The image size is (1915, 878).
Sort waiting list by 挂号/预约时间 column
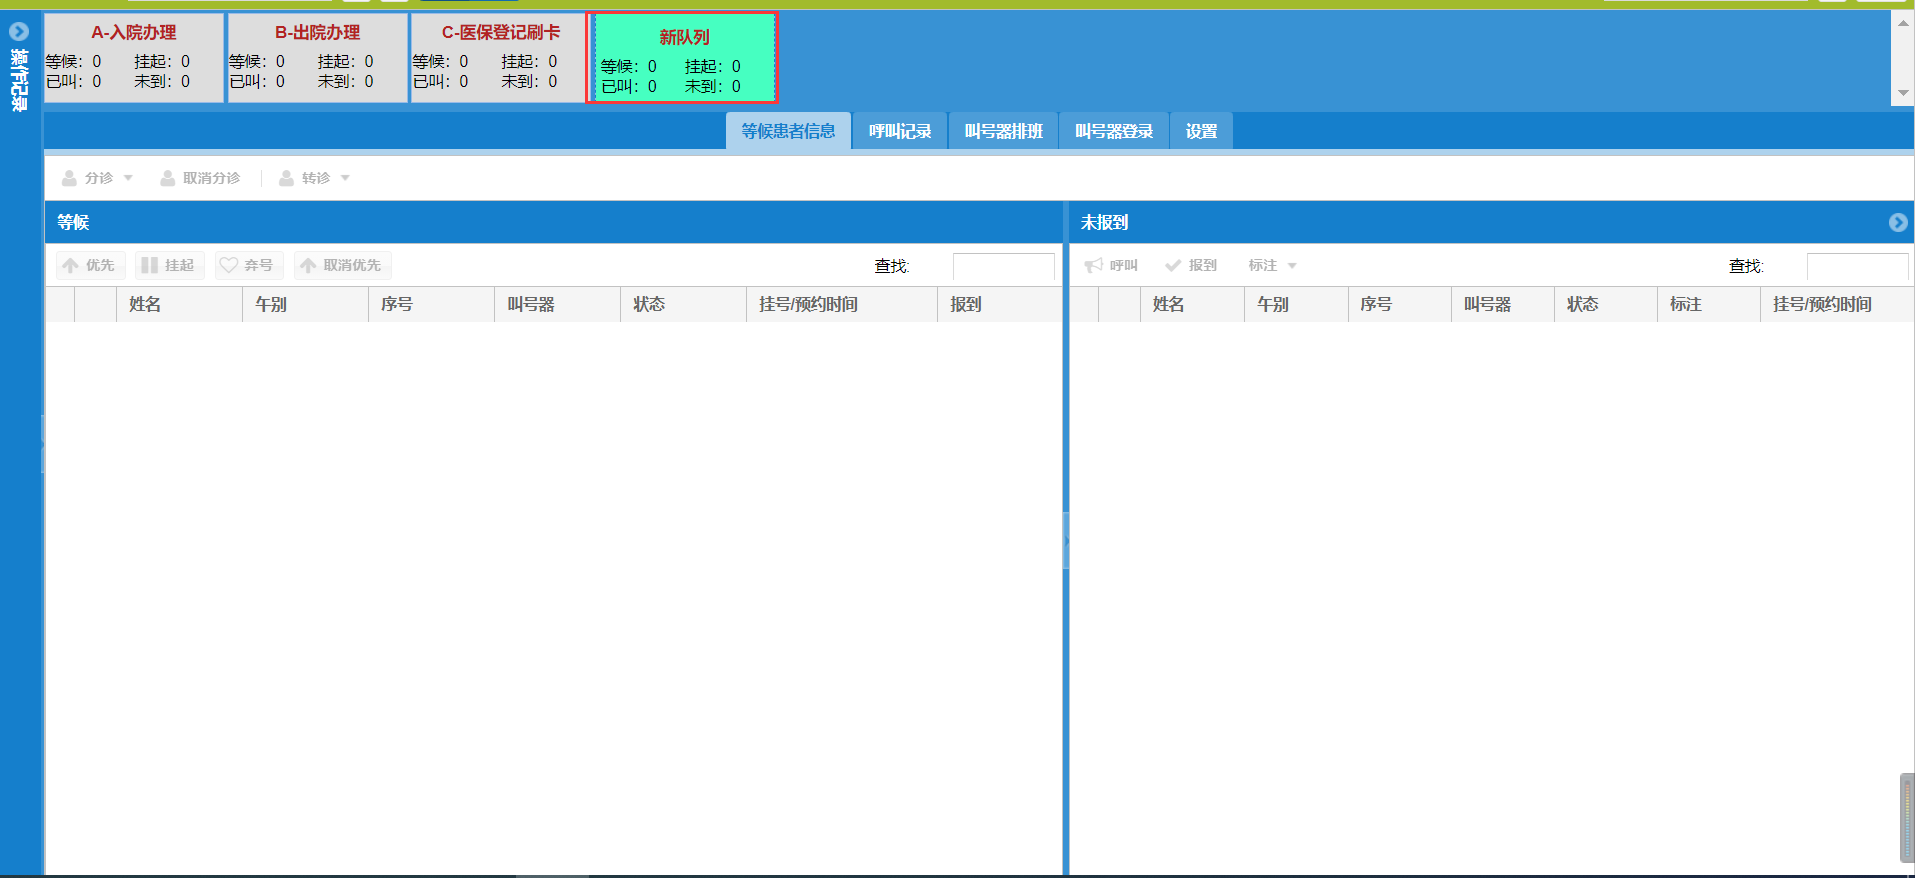point(841,304)
